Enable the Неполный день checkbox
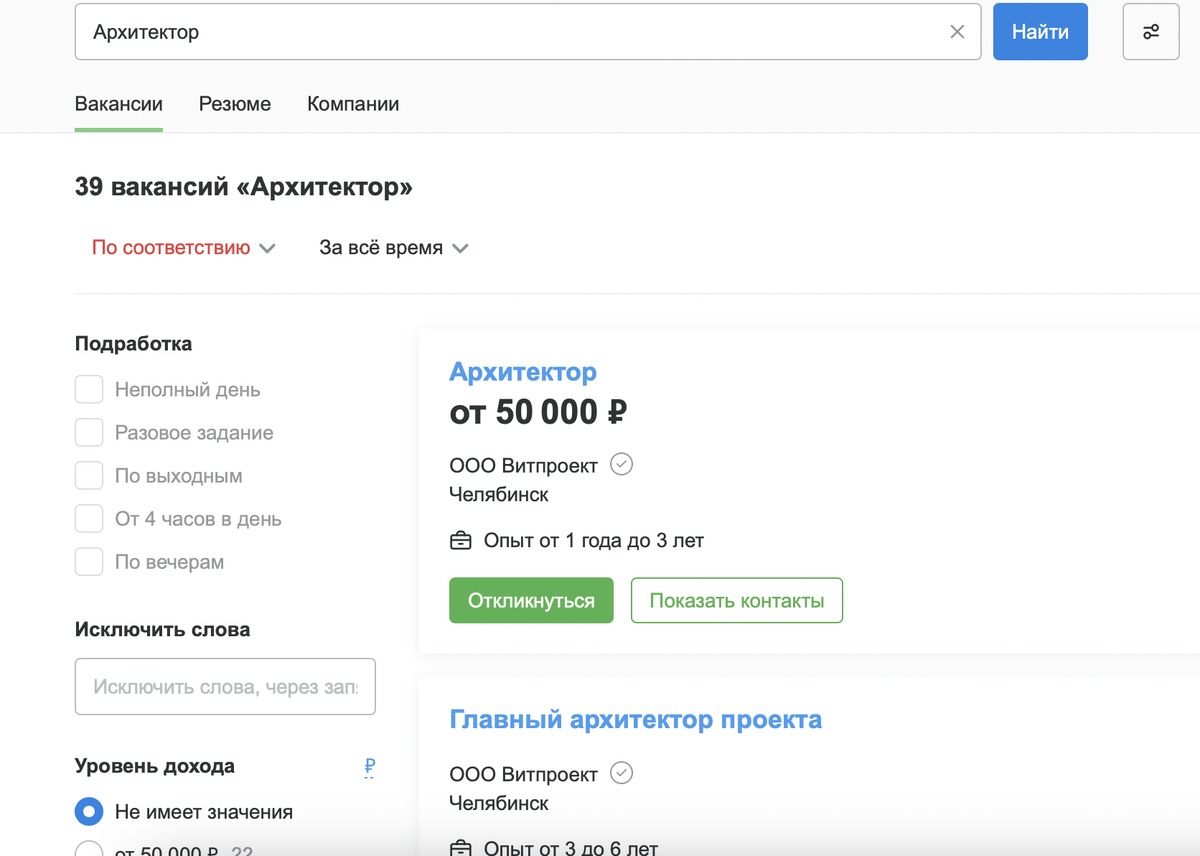Screen dimensions: 1200x856 [89, 389]
